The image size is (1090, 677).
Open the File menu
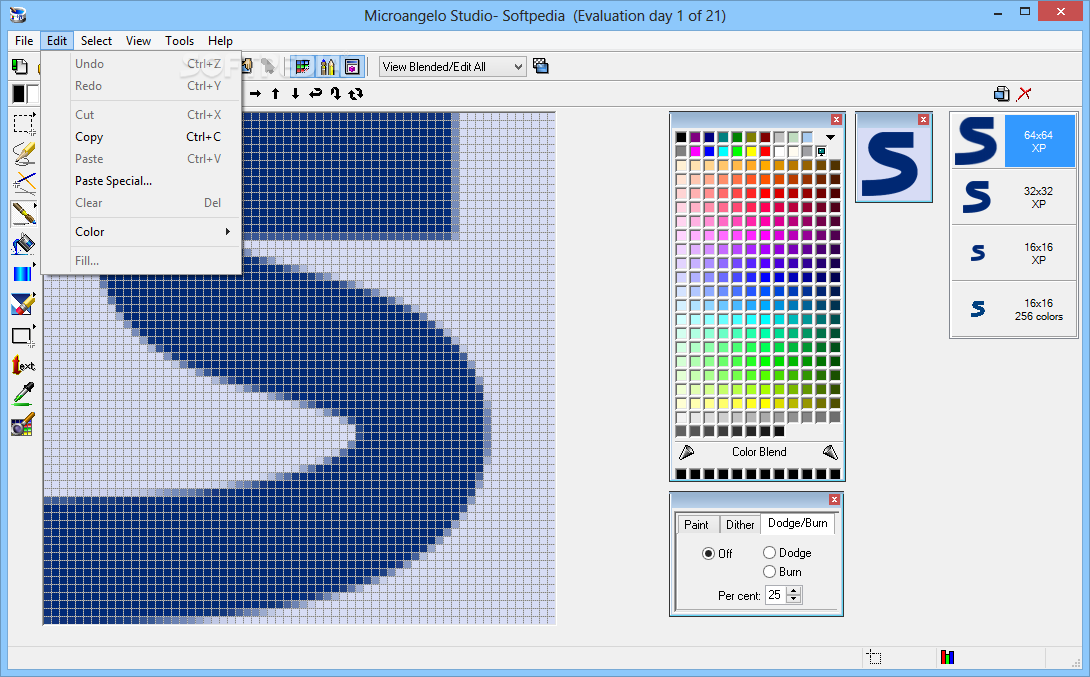[24, 41]
